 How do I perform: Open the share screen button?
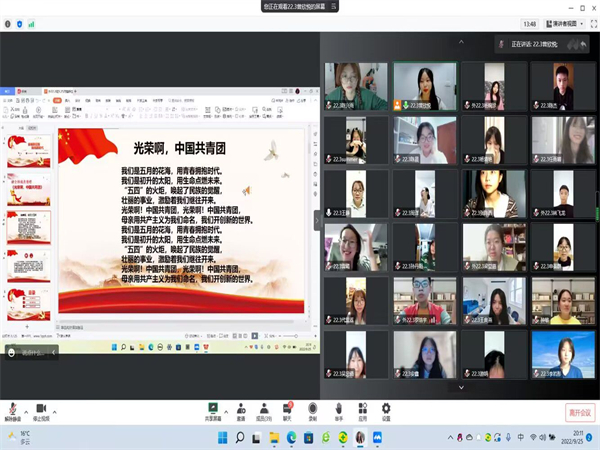(x=212, y=408)
